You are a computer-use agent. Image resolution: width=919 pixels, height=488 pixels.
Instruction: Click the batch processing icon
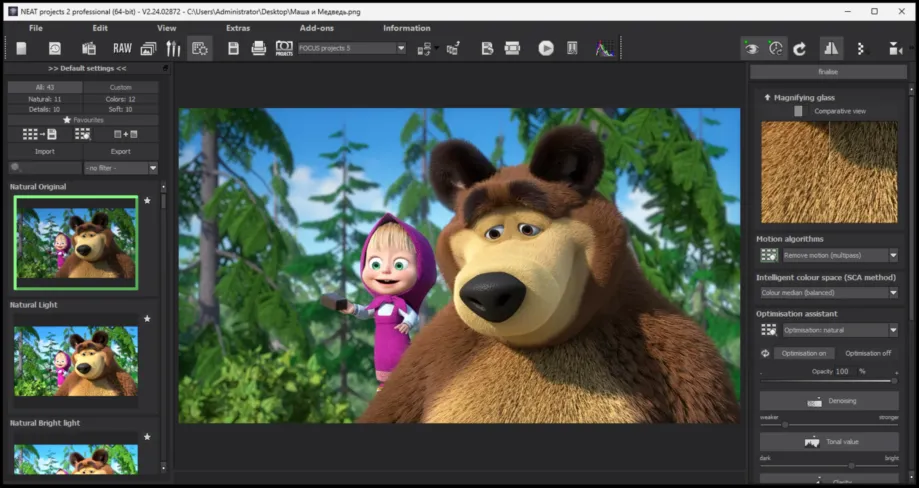coord(89,48)
